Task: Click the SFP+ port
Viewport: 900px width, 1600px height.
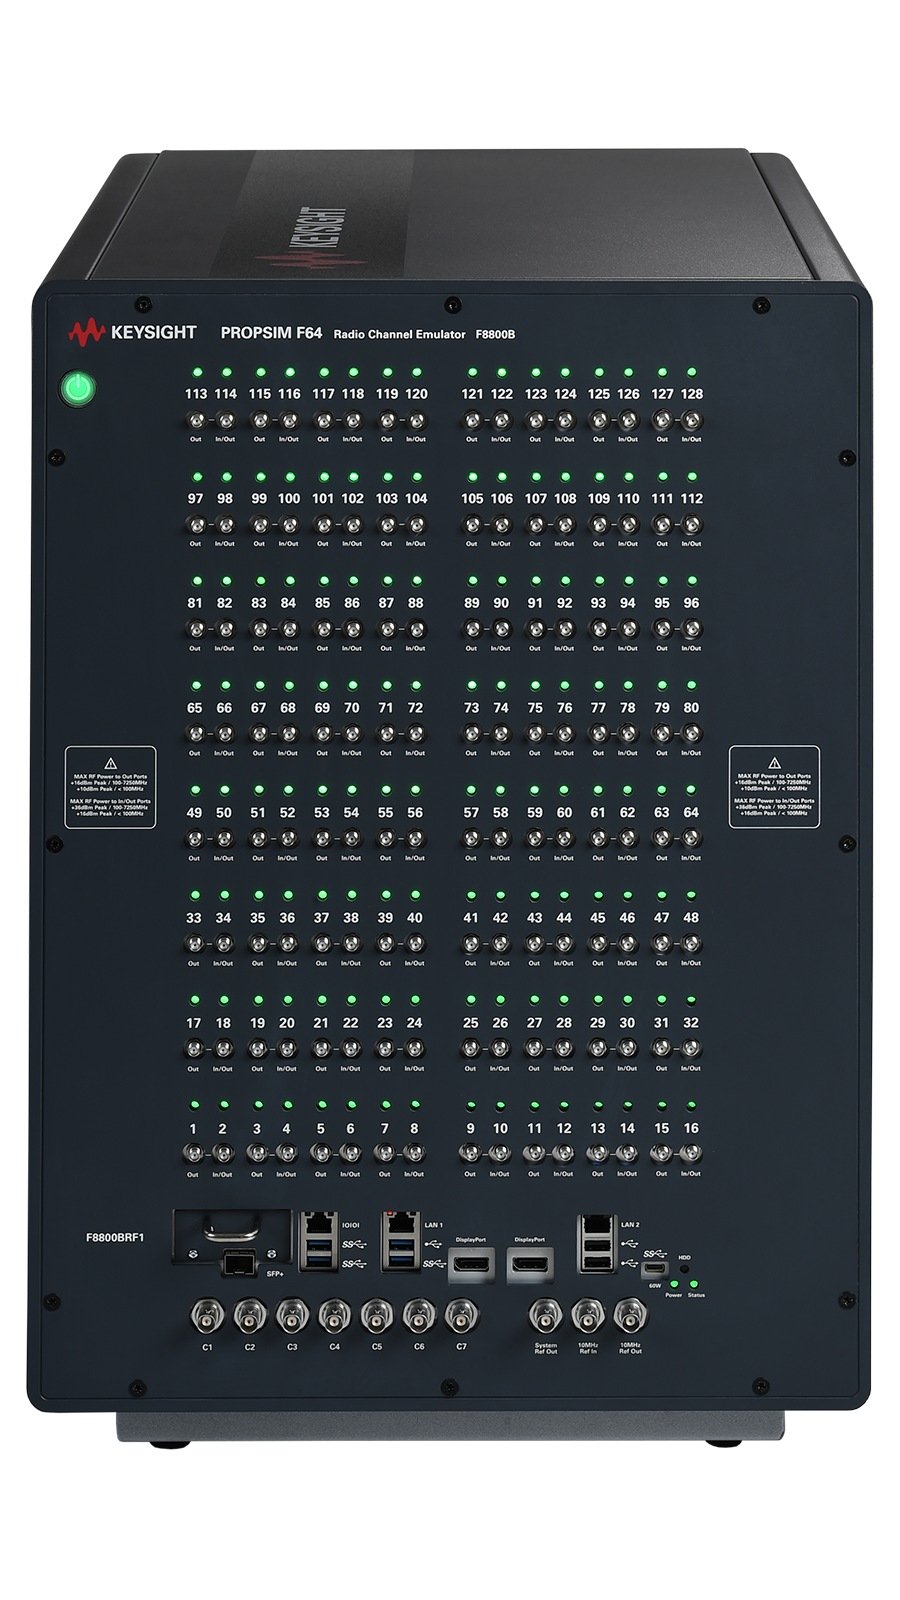Action: click(x=239, y=1263)
